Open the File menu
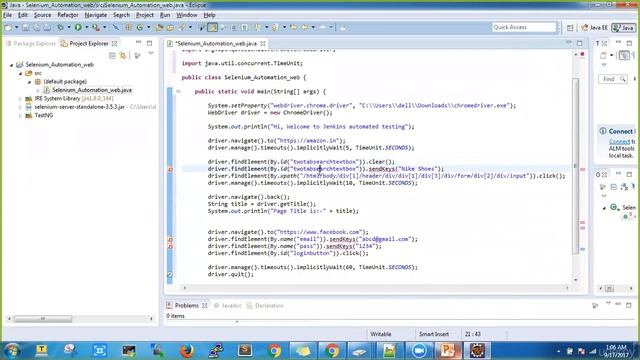The height and width of the screenshot is (360, 640). click(7, 15)
